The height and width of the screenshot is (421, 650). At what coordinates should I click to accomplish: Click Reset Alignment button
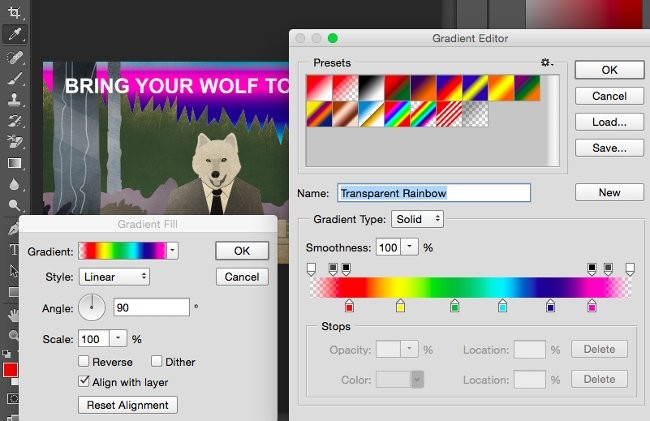(128, 405)
